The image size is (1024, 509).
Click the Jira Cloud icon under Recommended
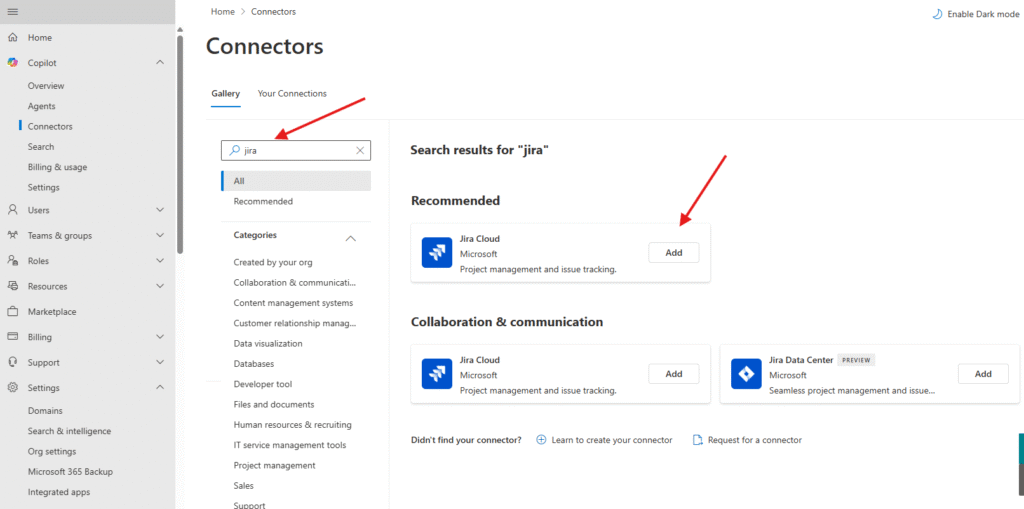[436, 253]
